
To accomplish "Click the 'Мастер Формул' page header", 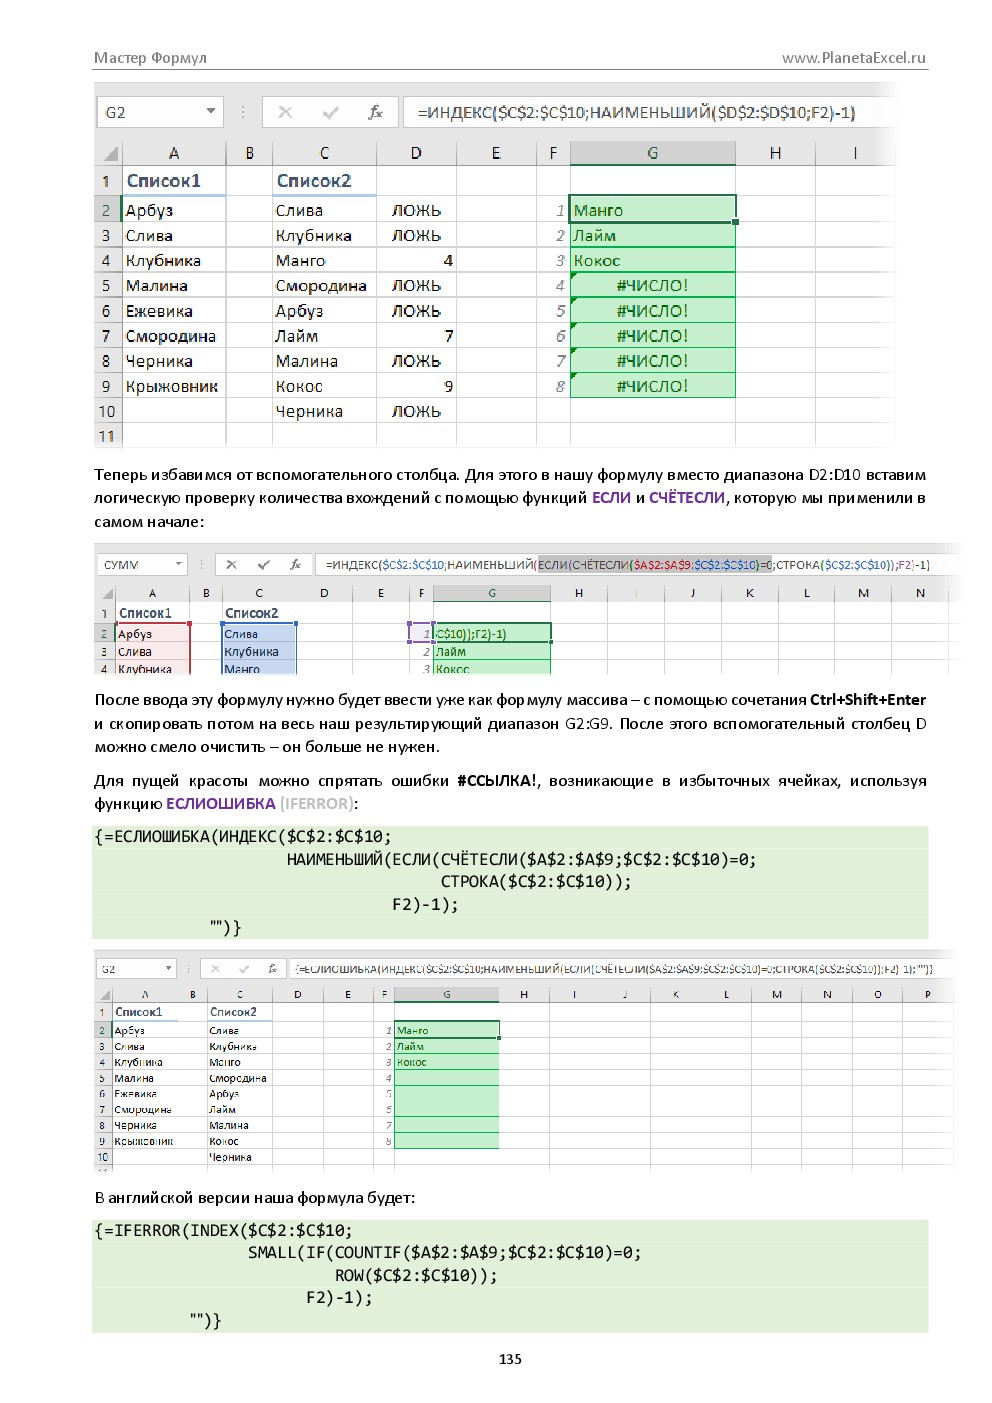I will (150, 58).
